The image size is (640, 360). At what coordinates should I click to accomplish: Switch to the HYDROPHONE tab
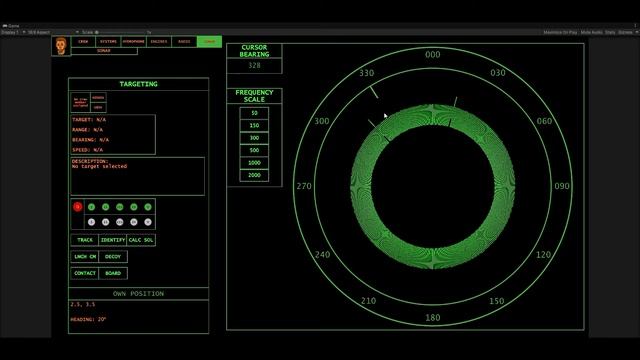pyautogui.click(x=133, y=42)
